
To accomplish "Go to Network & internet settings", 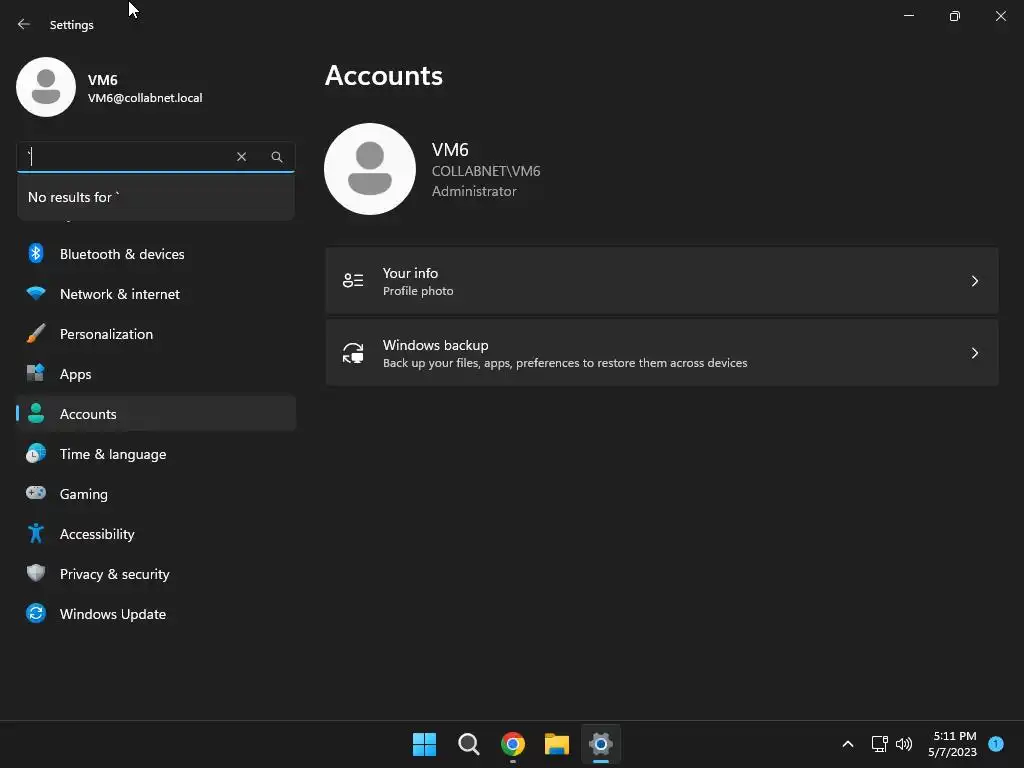I will [156, 294].
